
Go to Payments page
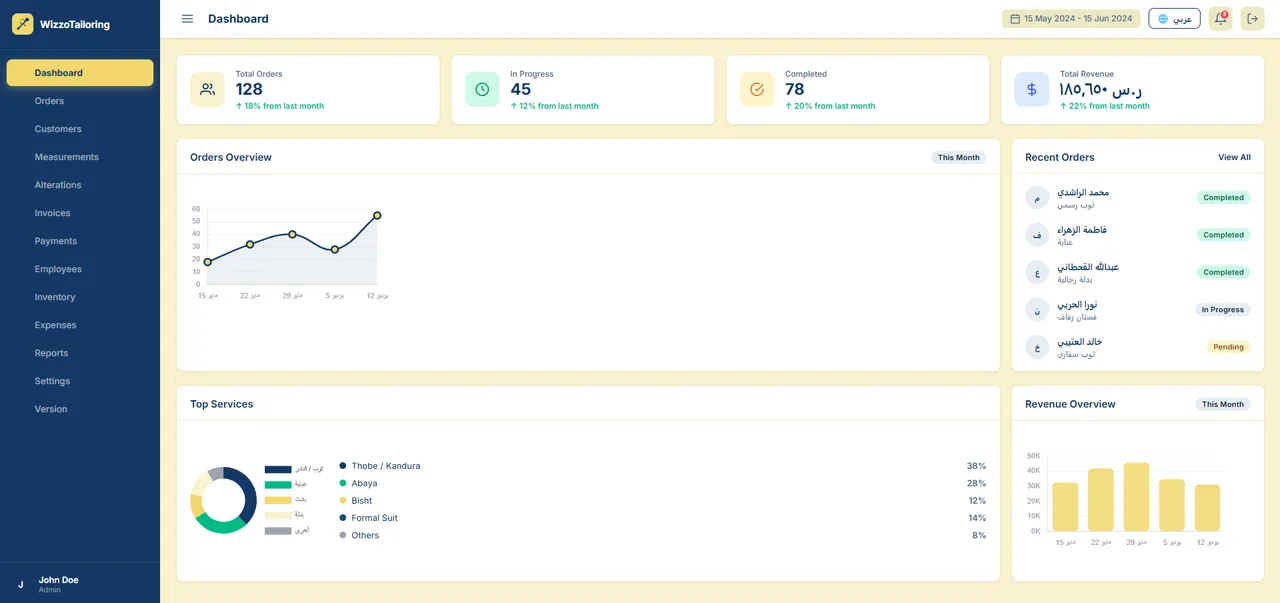click(80, 241)
